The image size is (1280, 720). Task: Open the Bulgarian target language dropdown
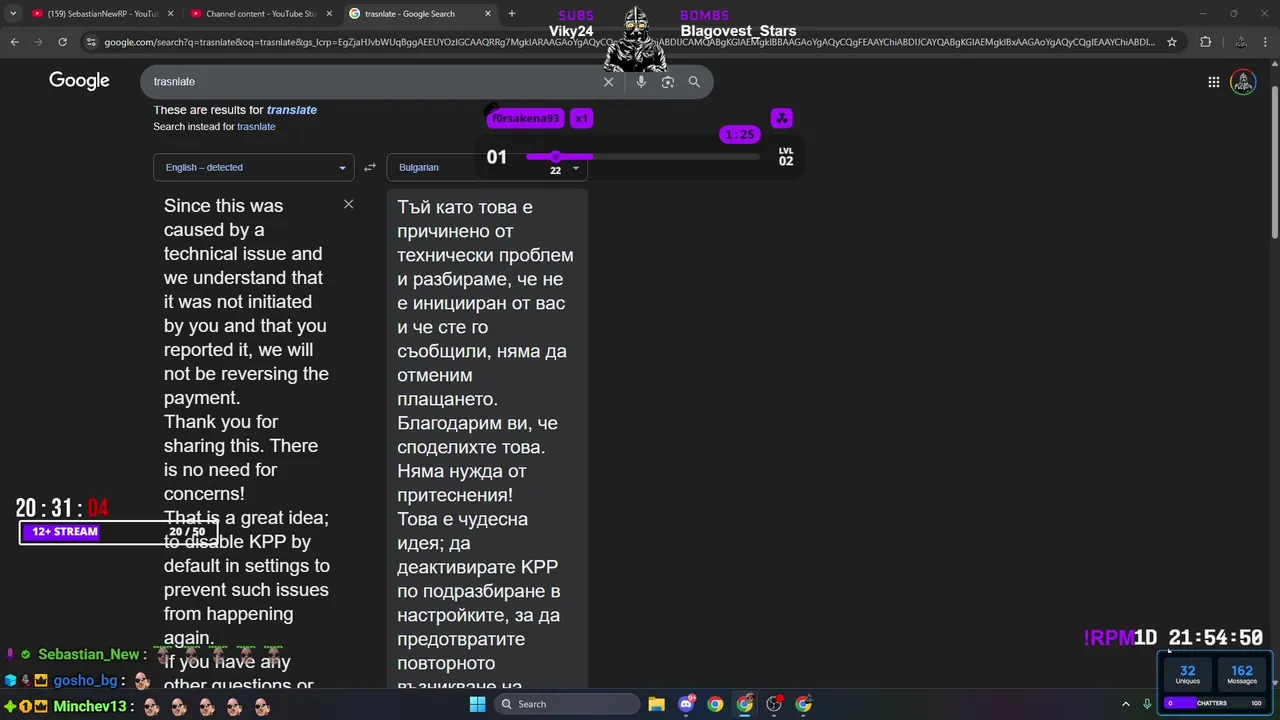(x=487, y=167)
